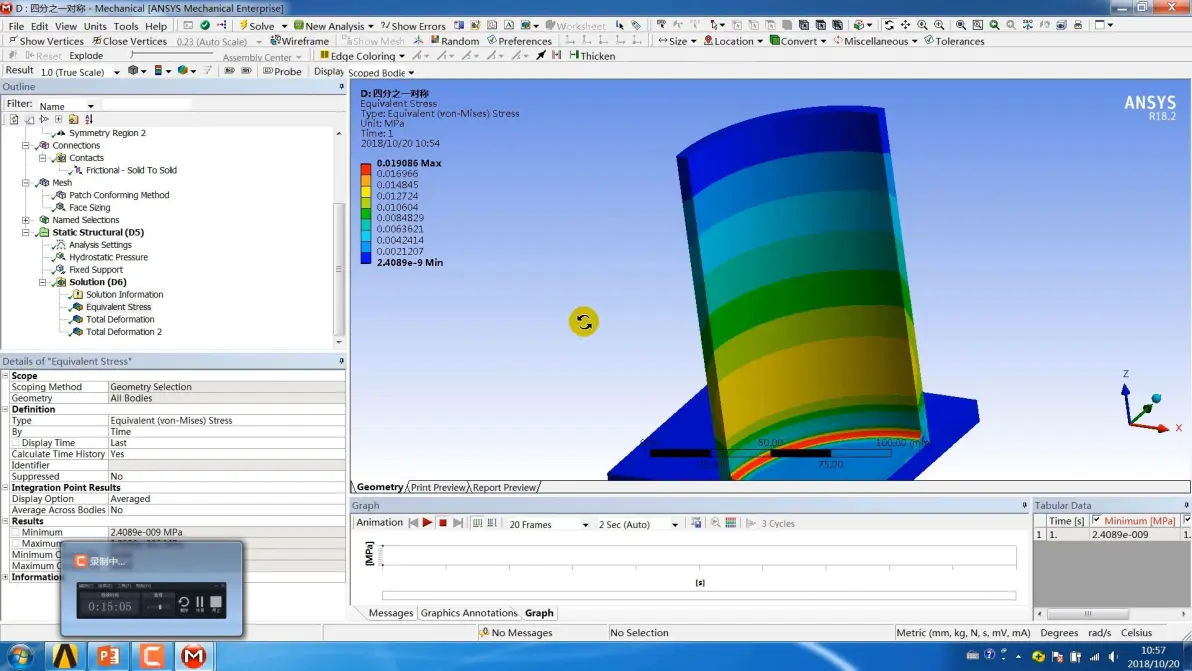The height and width of the screenshot is (671, 1192).
Task: Switch to Report Preview tab
Action: coord(504,487)
